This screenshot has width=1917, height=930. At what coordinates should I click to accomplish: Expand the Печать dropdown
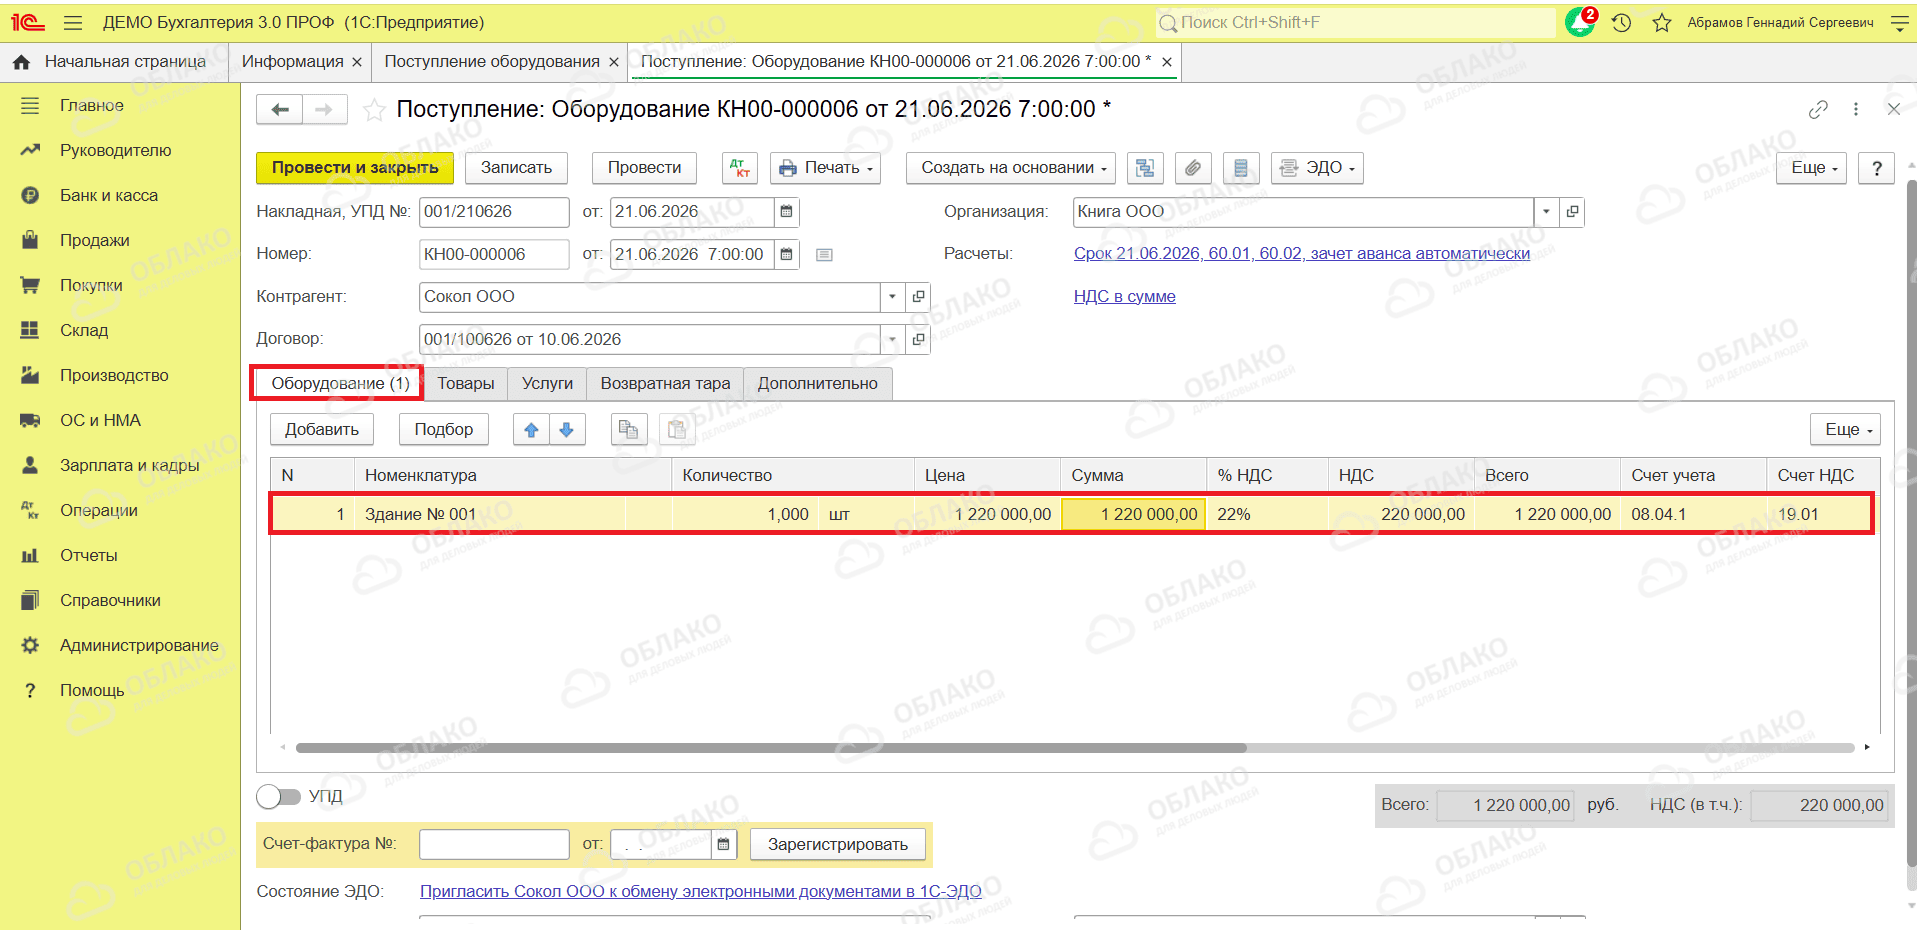pyautogui.click(x=825, y=168)
